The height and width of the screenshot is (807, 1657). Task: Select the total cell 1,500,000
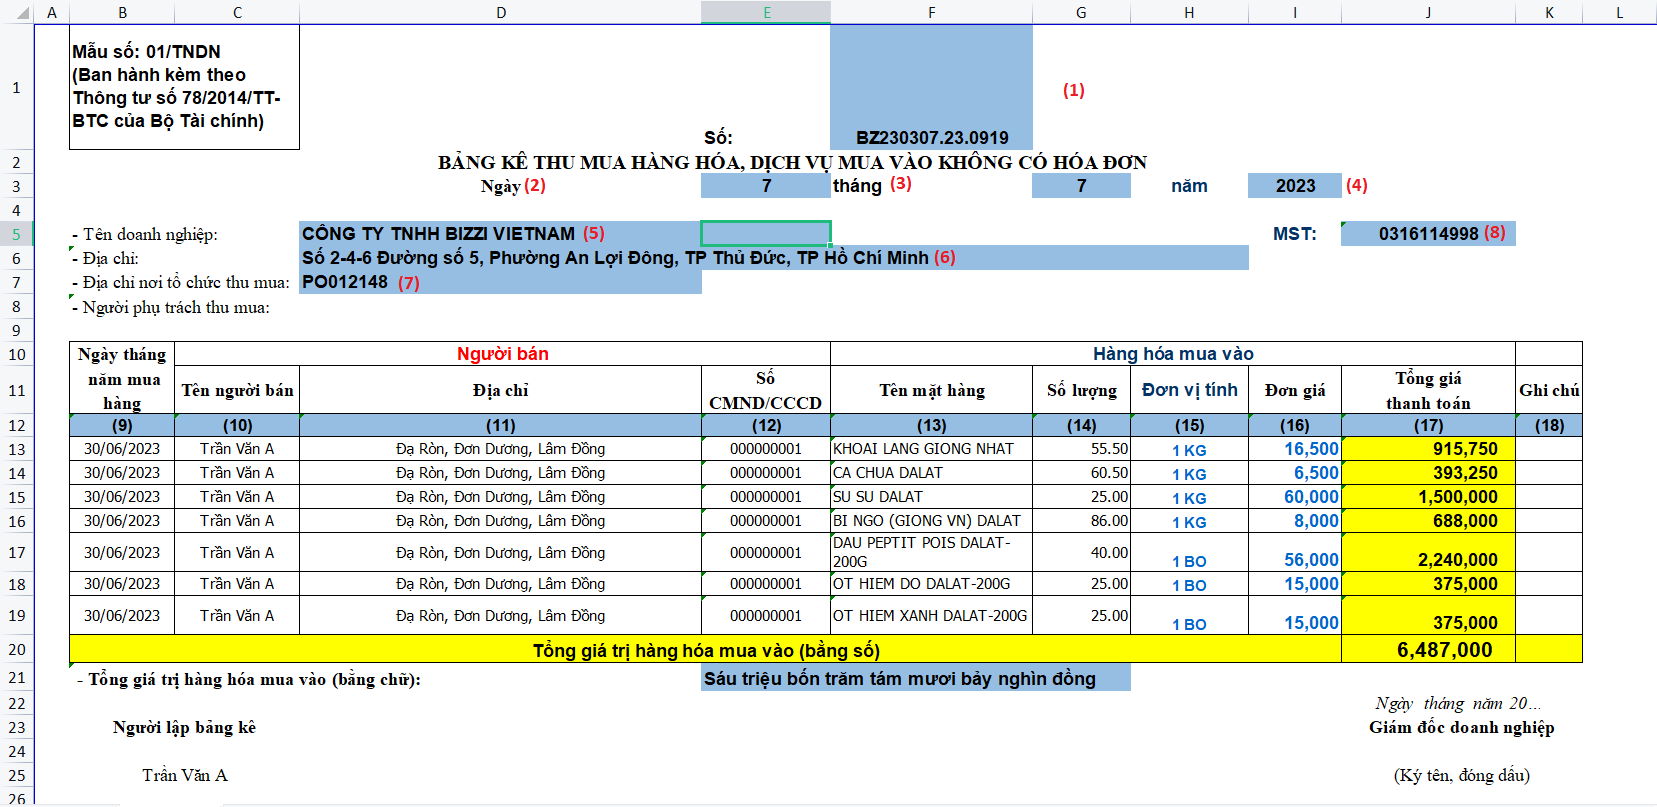coord(1428,497)
